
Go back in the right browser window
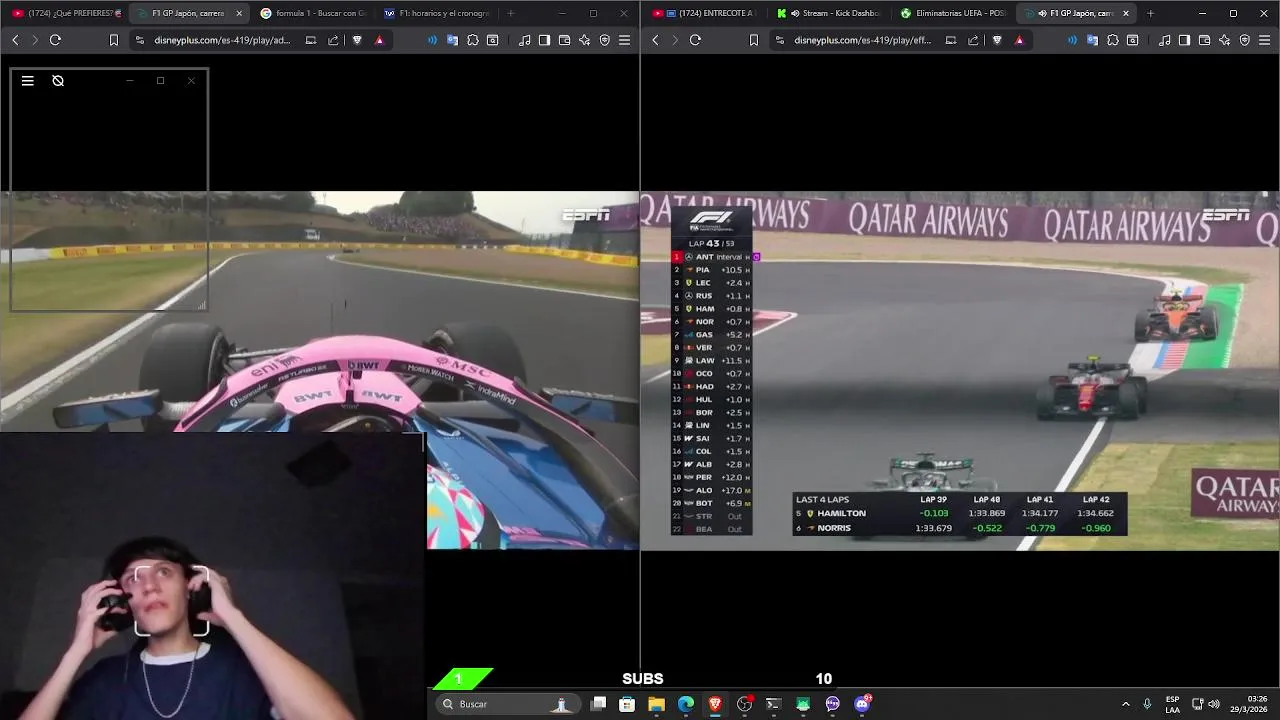pos(655,40)
